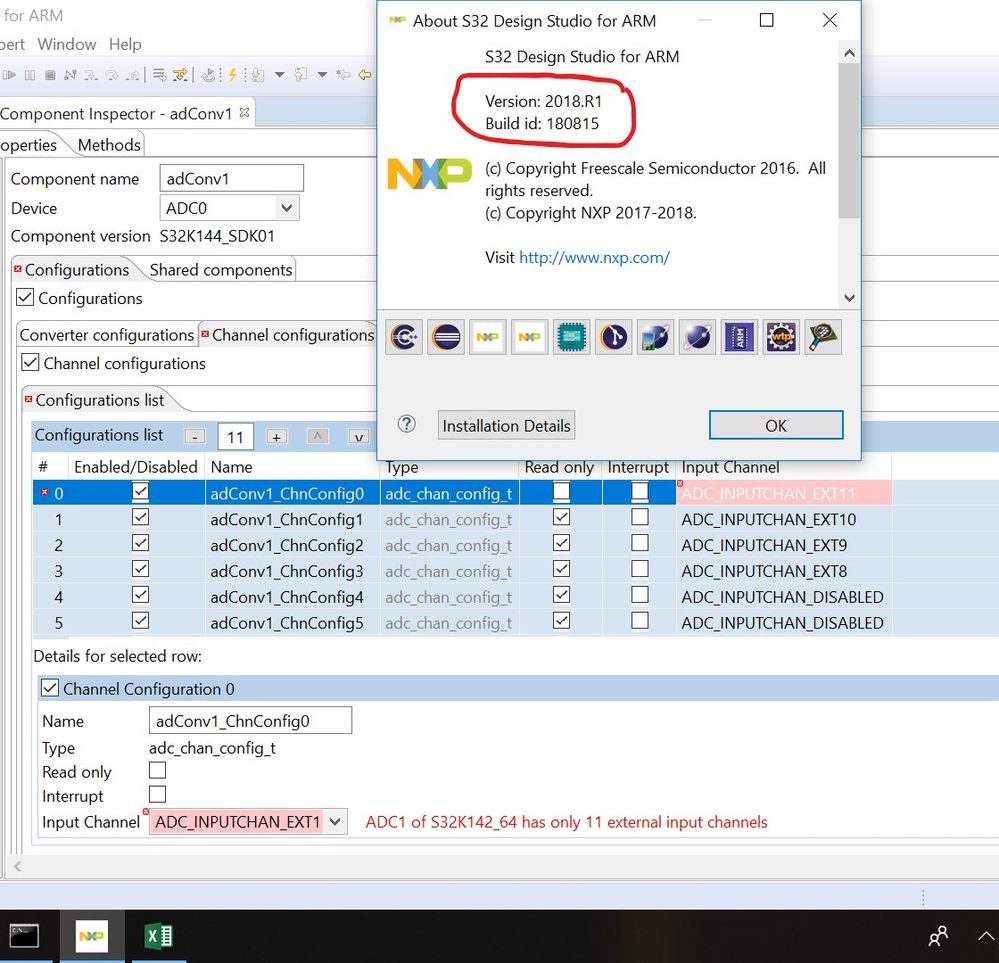The width and height of the screenshot is (999, 963).
Task: Click the Installation Details button
Action: [507, 425]
